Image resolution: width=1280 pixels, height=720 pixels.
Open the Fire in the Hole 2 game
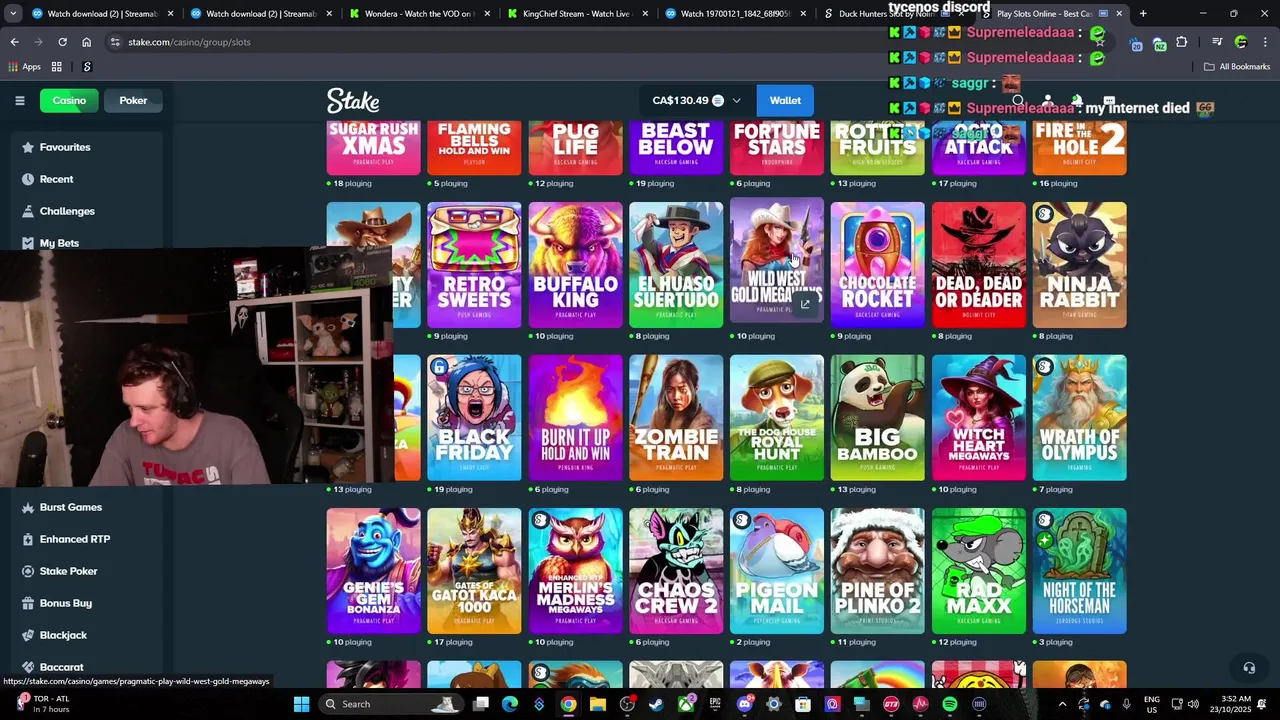click(1080, 148)
